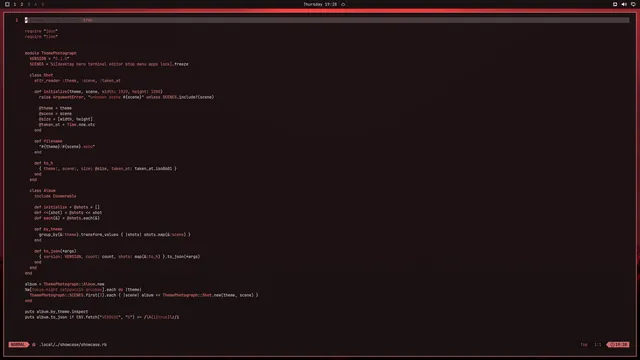Open the Thursday 19:28 clock
640x360 pixels.
tap(320, 4)
